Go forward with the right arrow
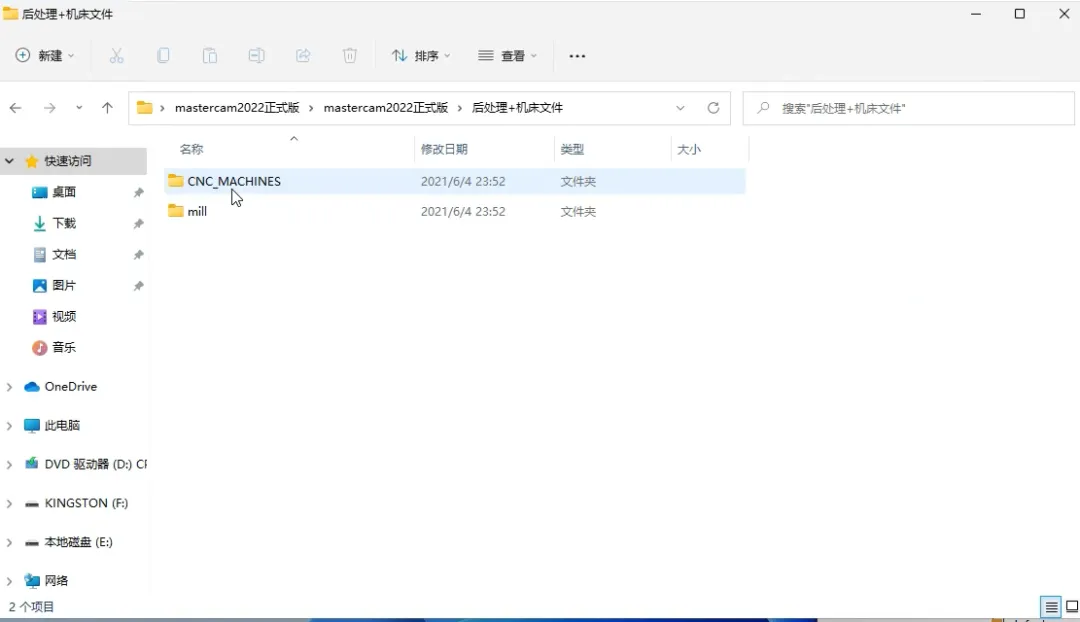The image size is (1080, 622). (x=50, y=108)
